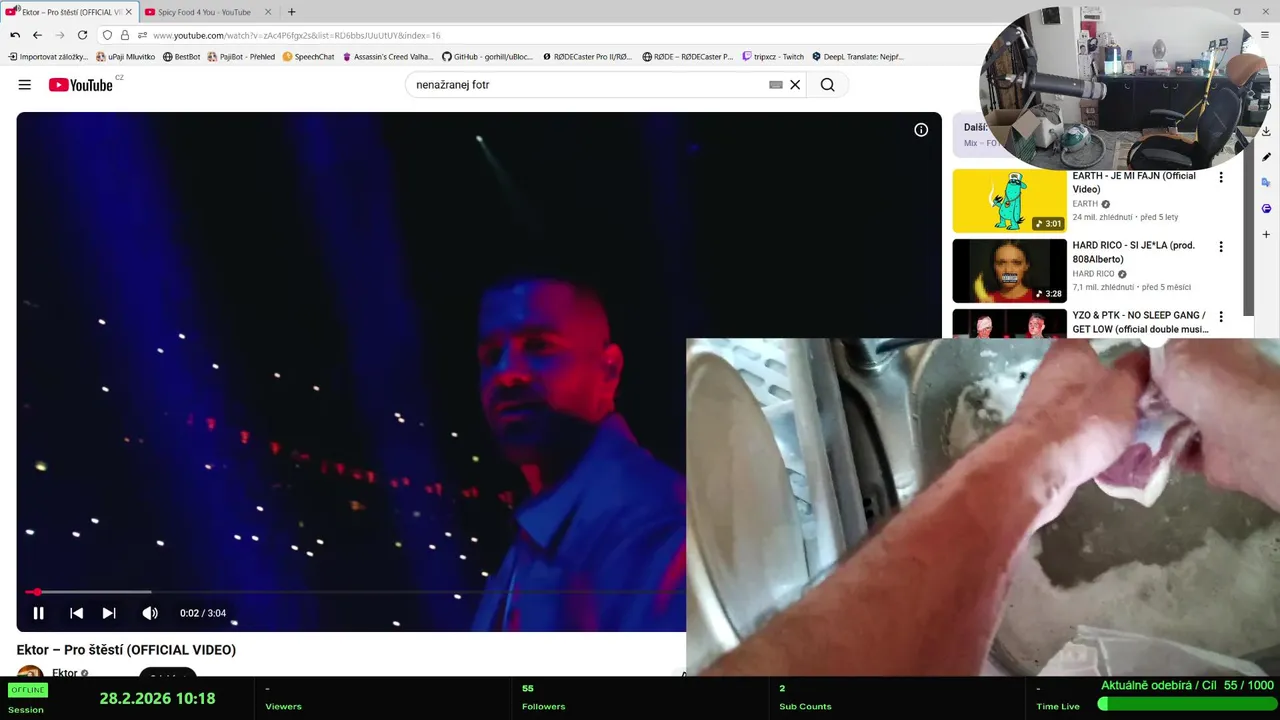Click the Sub Counts value 2
1280x720 pixels.
[782, 688]
